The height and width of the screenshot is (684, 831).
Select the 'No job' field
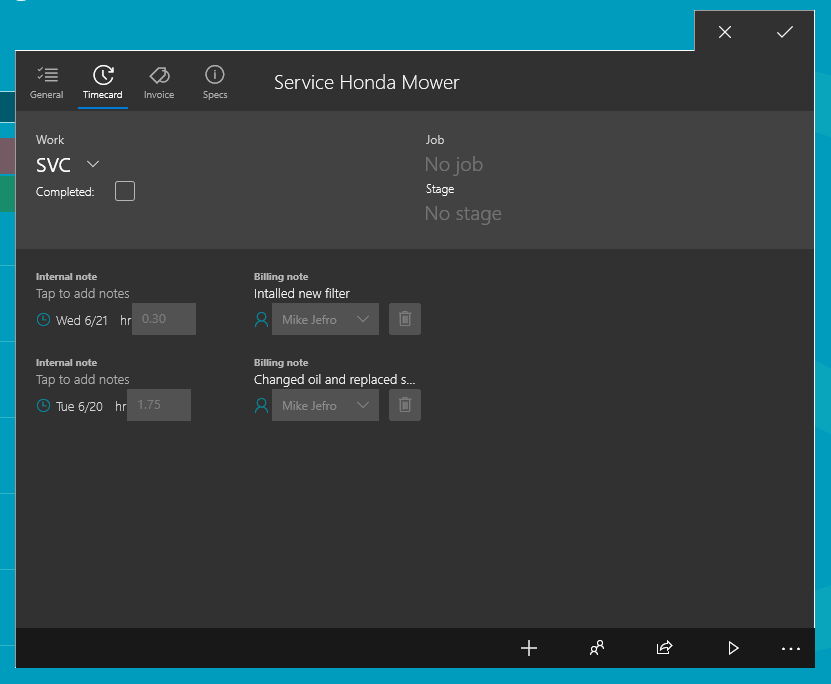tap(454, 165)
